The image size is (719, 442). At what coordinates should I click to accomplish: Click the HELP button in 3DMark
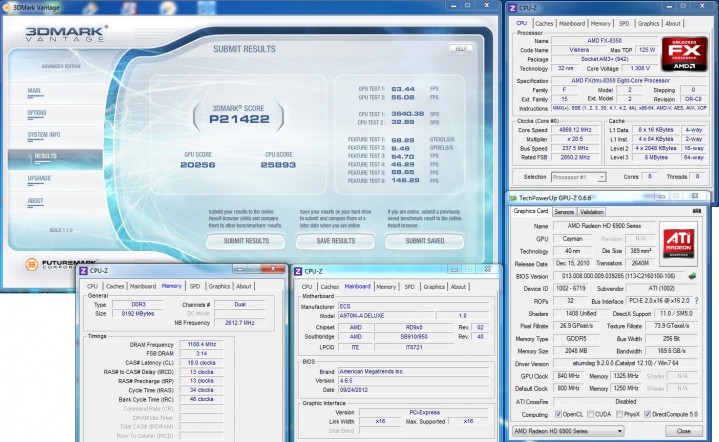(461, 49)
